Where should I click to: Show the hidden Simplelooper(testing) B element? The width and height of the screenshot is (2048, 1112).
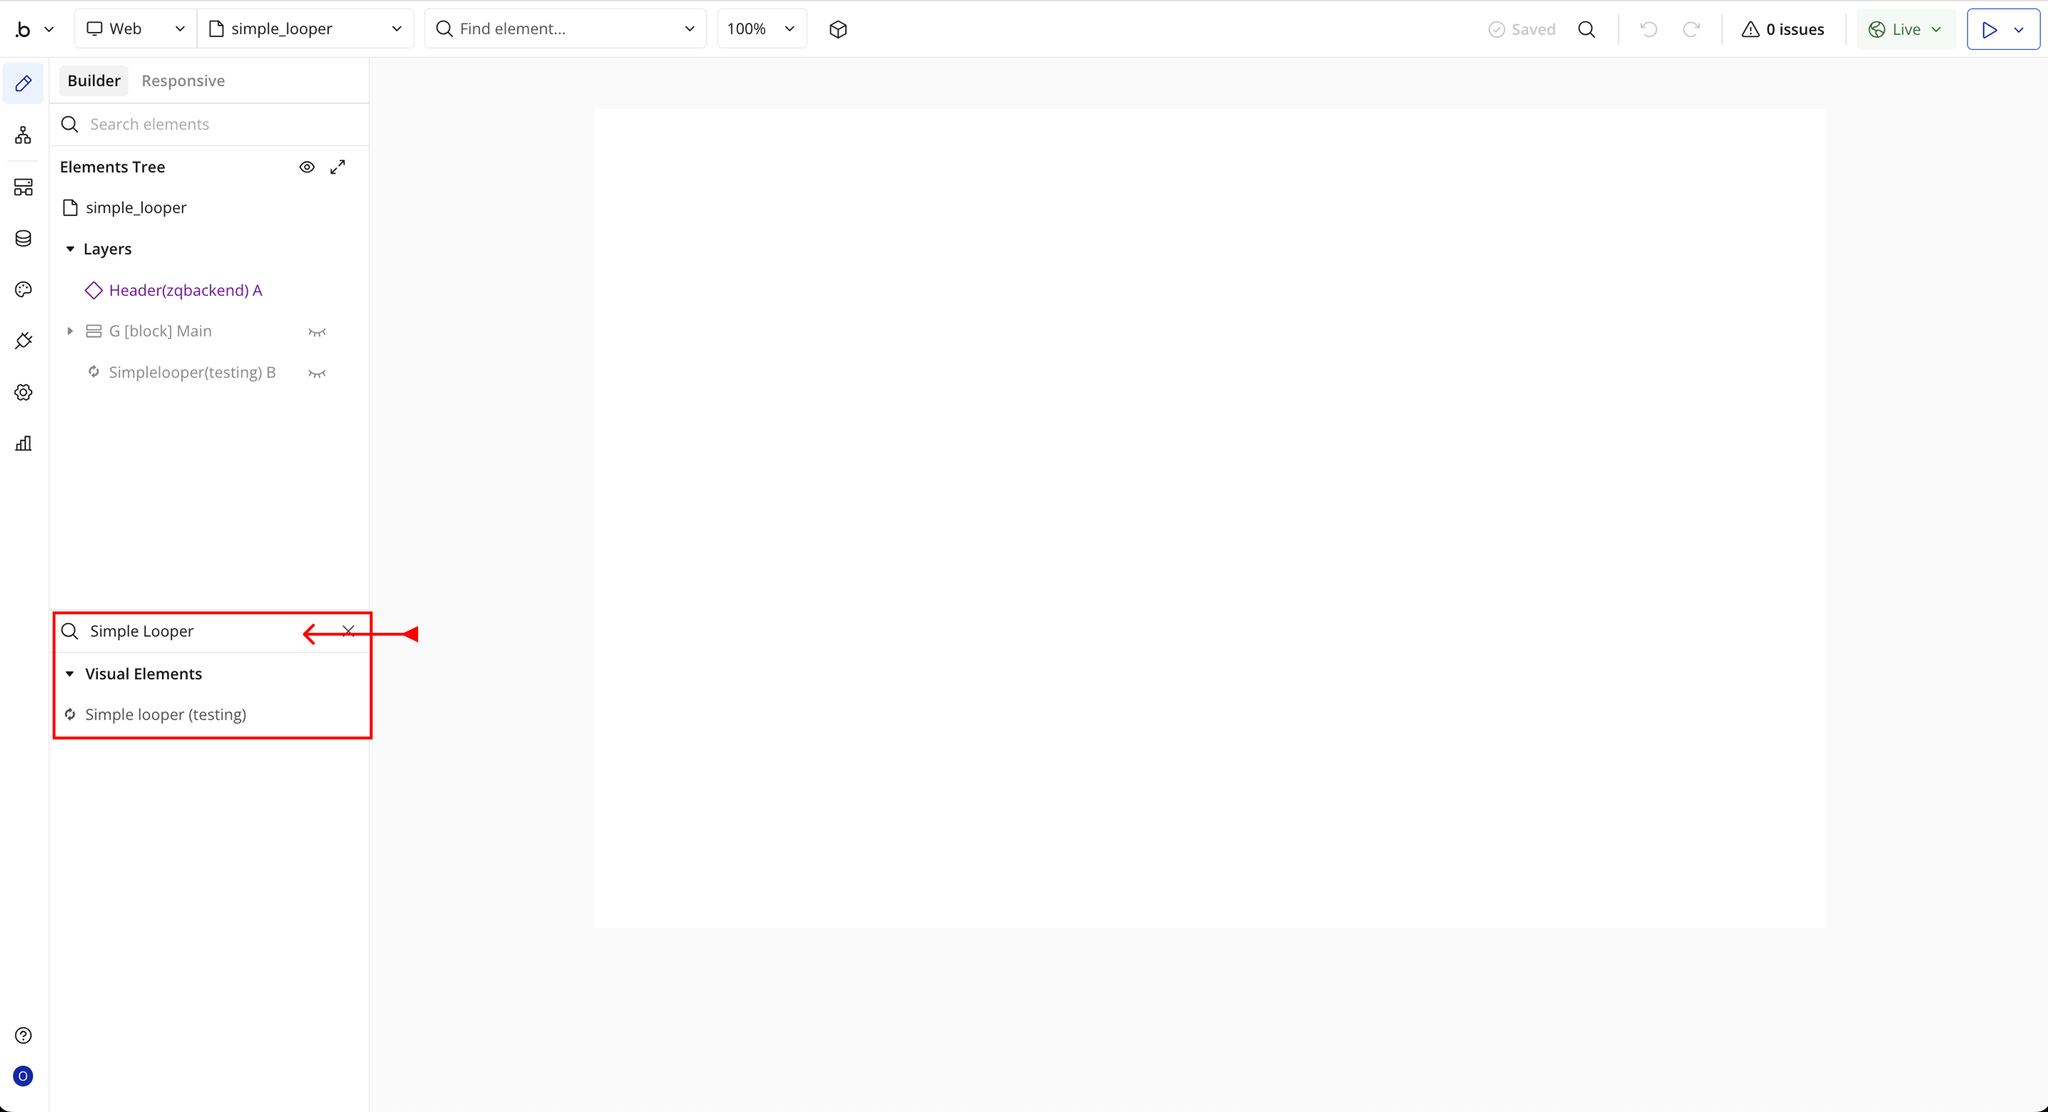[317, 373]
